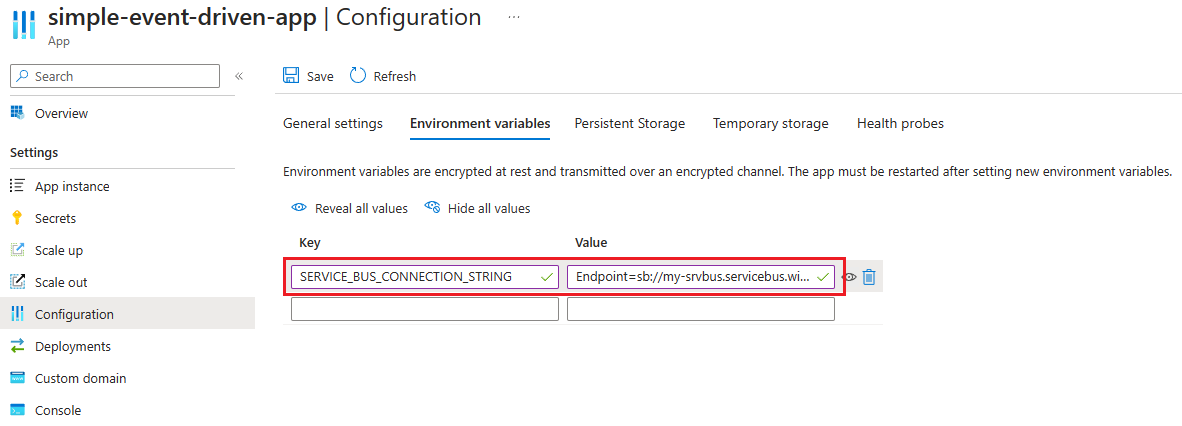Open the Health probes tab
Image resolution: width=1182 pixels, height=426 pixels.
coord(900,123)
